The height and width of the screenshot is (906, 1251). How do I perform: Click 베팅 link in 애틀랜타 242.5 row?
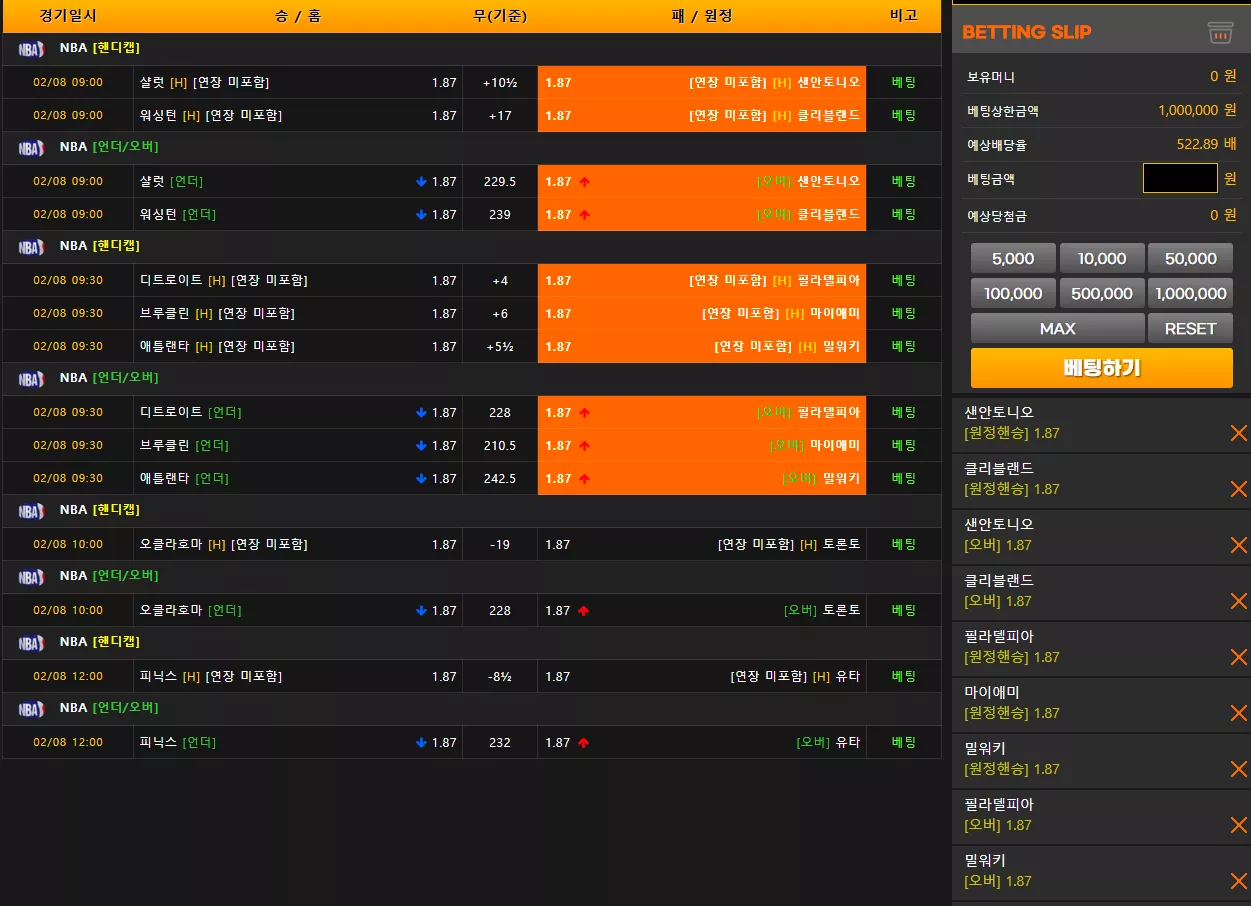coord(904,479)
